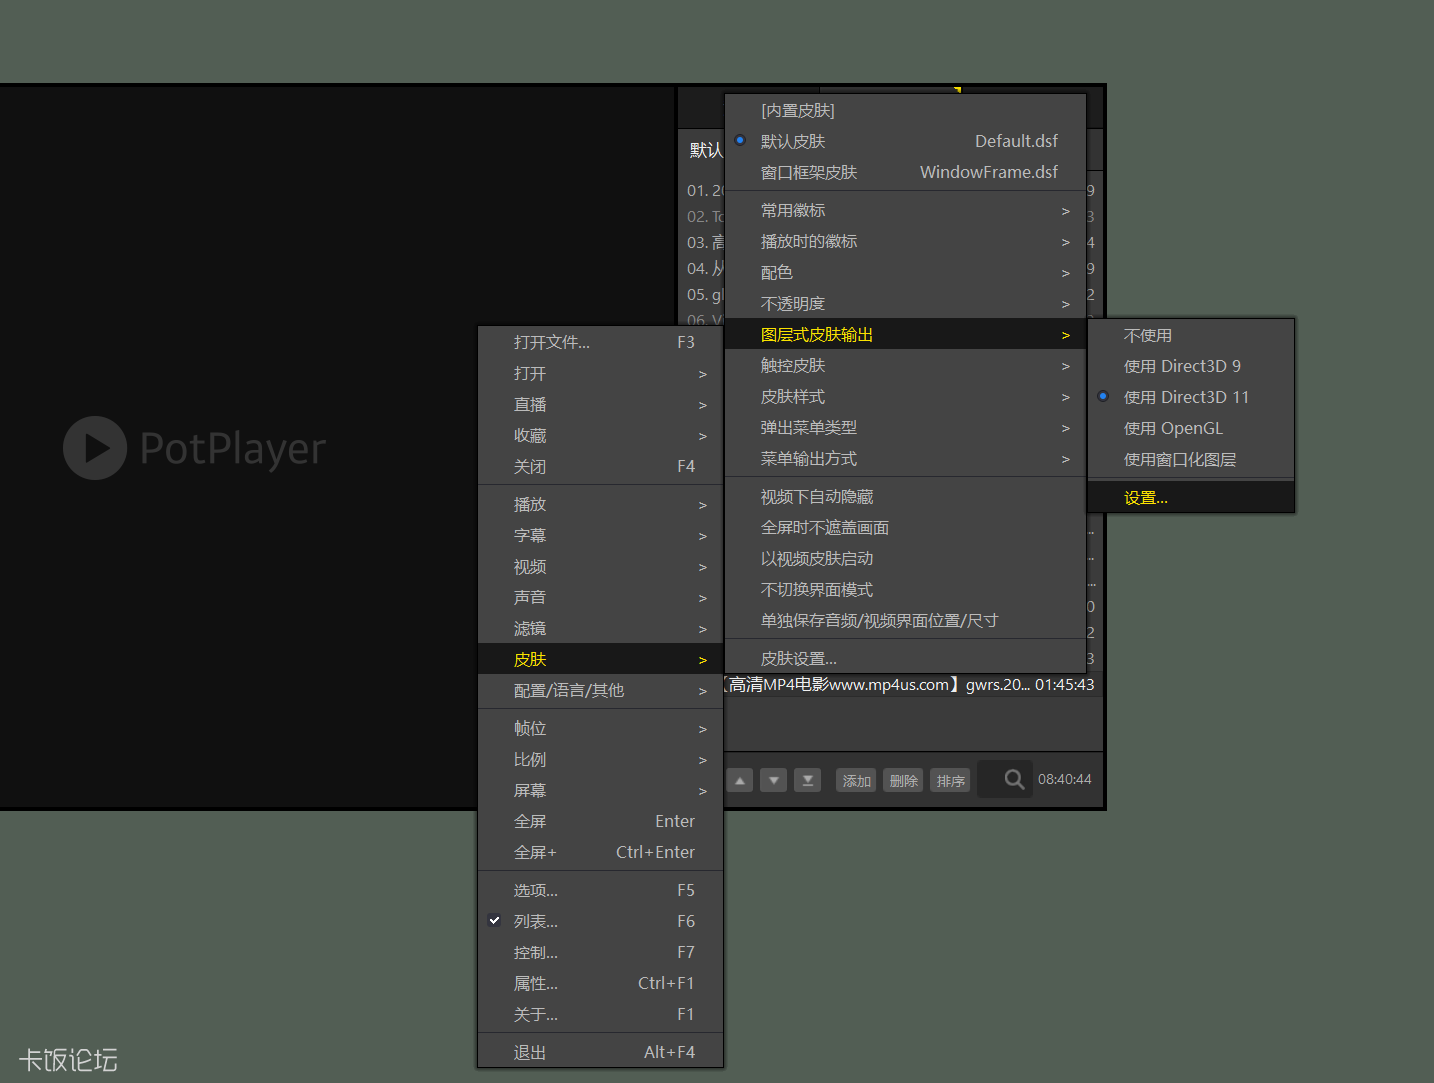This screenshot has height=1083, width=1434.
Task: Open 配置/语言/其他 submenu
Action: click(600, 690)
